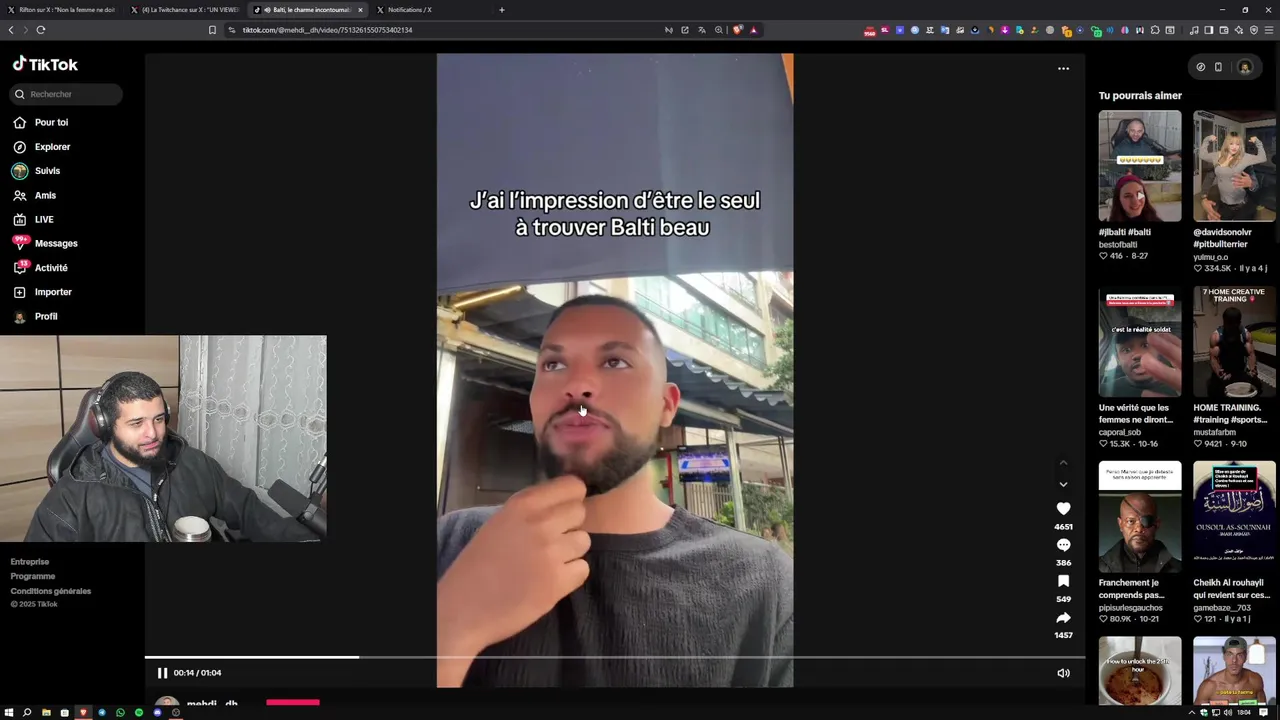Visit bestofbalti creator profile

[x=1118, y=245]
